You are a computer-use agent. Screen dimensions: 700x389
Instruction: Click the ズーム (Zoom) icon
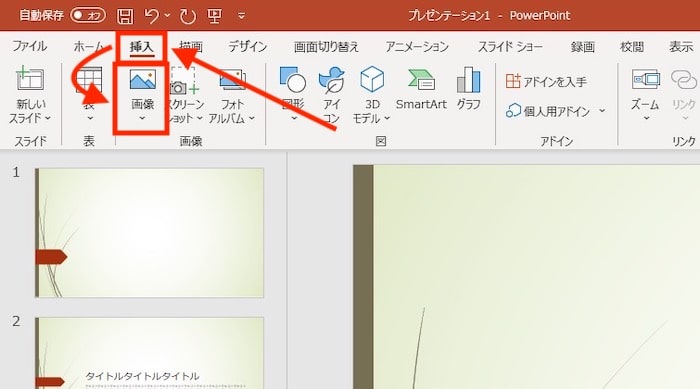pos(646,79)
